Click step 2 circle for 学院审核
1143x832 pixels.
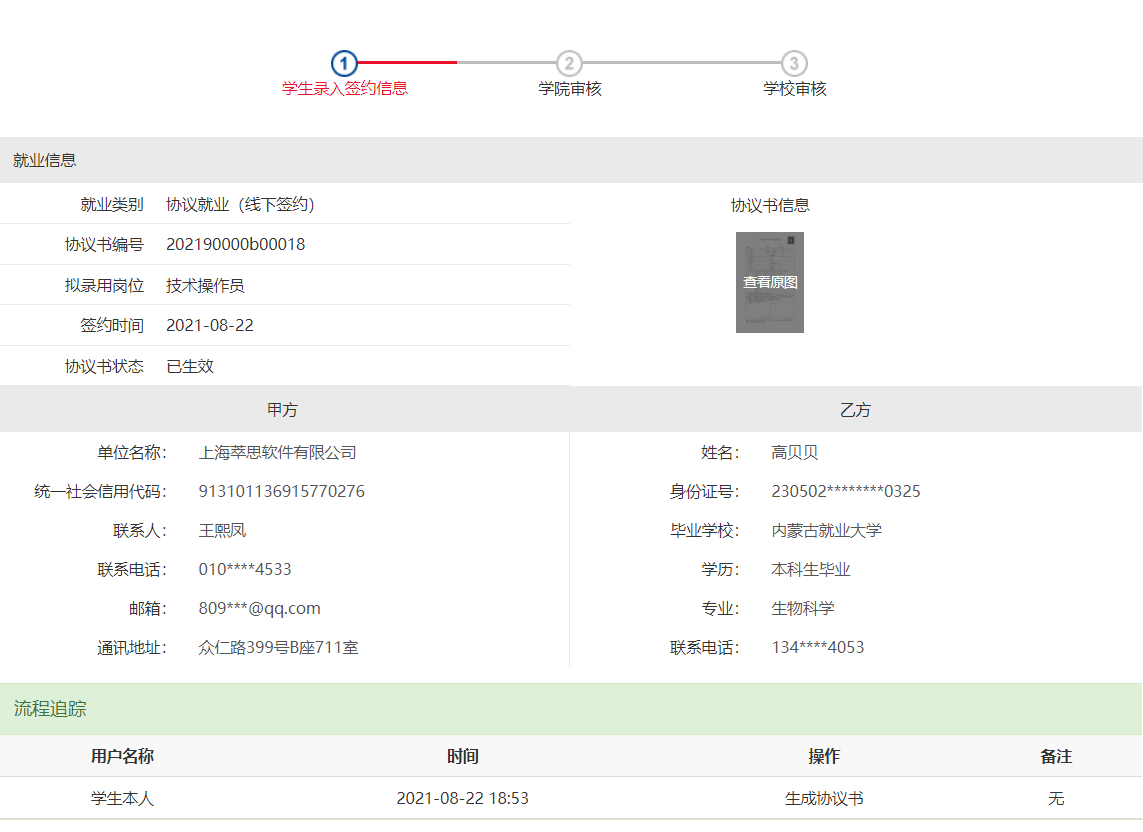tap(569, 63)
